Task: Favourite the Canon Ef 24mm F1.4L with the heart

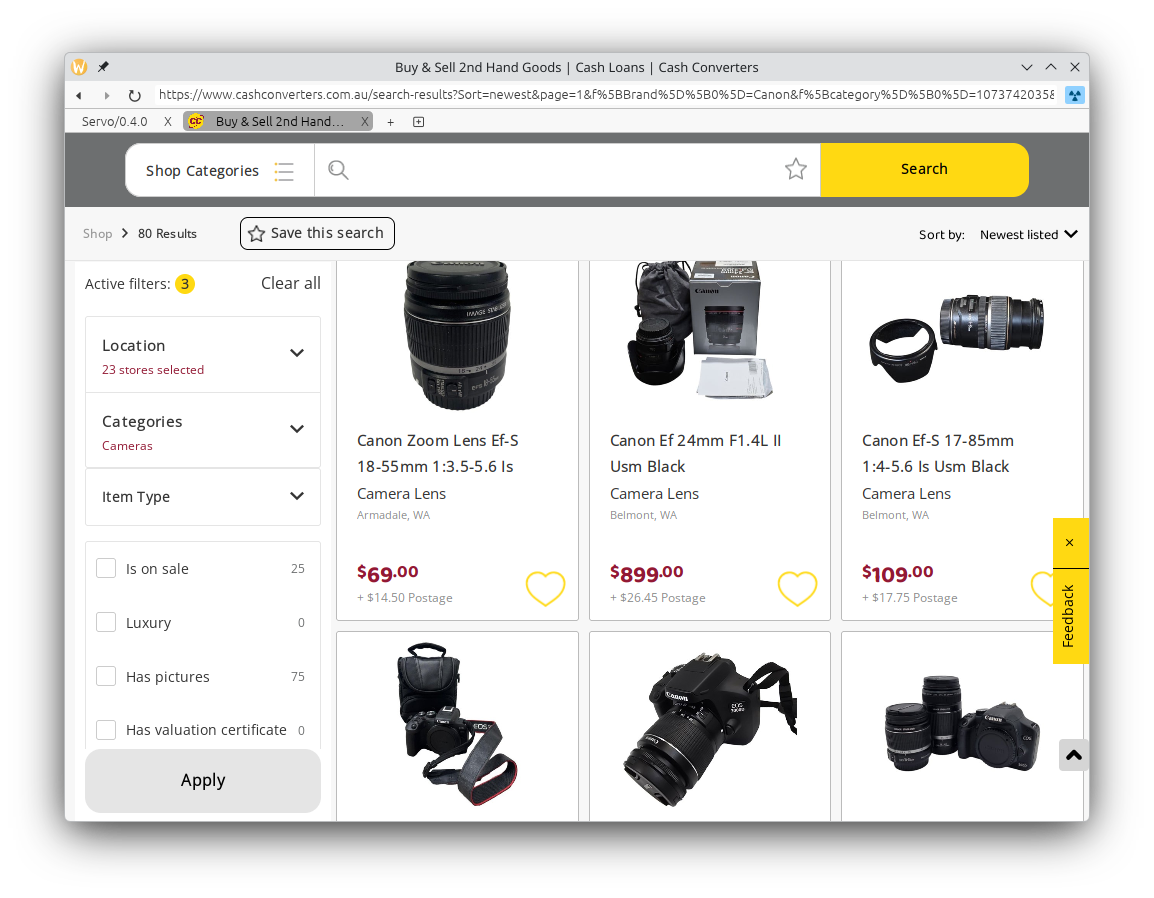Action: coord(798,588)
